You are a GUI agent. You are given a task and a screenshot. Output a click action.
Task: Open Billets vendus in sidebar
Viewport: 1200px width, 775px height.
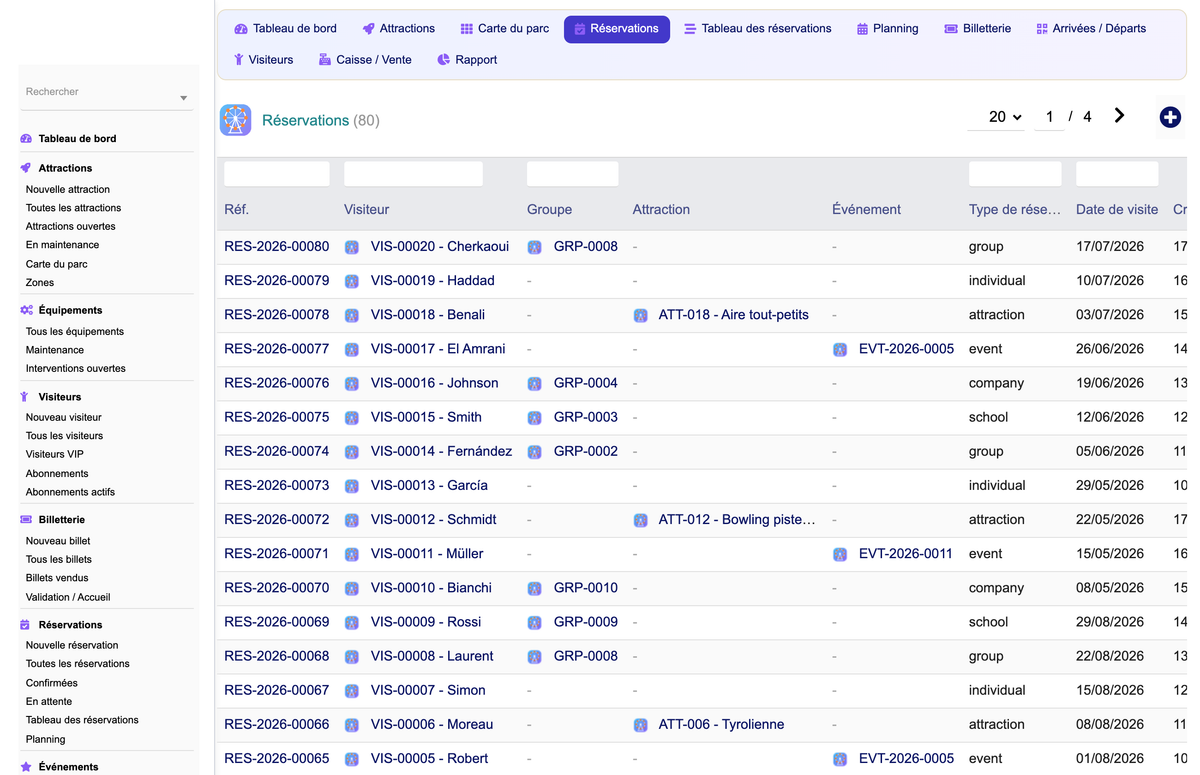click(57, 578)
